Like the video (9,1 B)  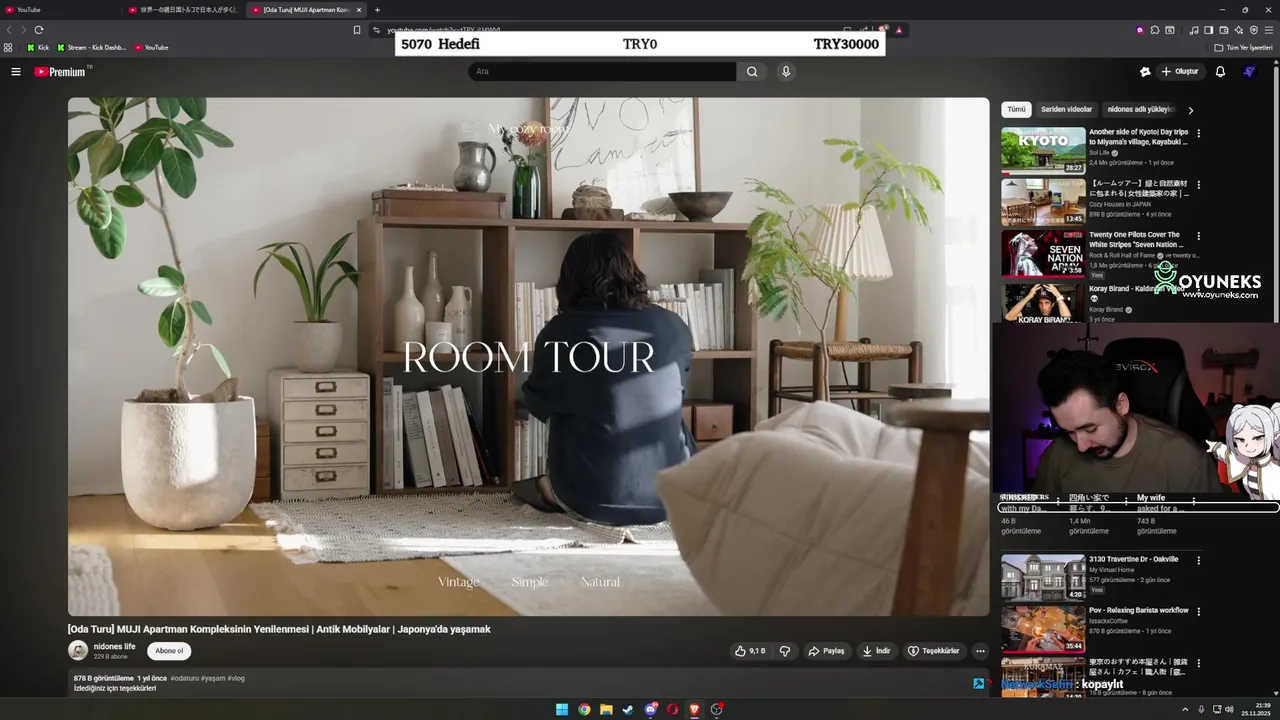click(x=750, y=651)
